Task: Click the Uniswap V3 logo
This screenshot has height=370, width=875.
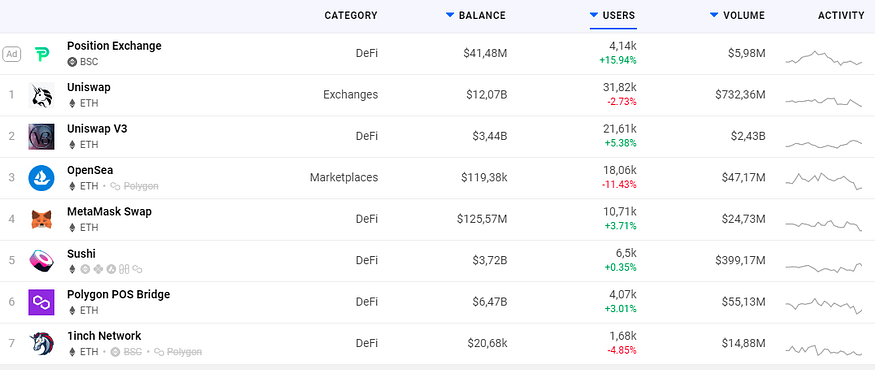Action: coord(41,137)
